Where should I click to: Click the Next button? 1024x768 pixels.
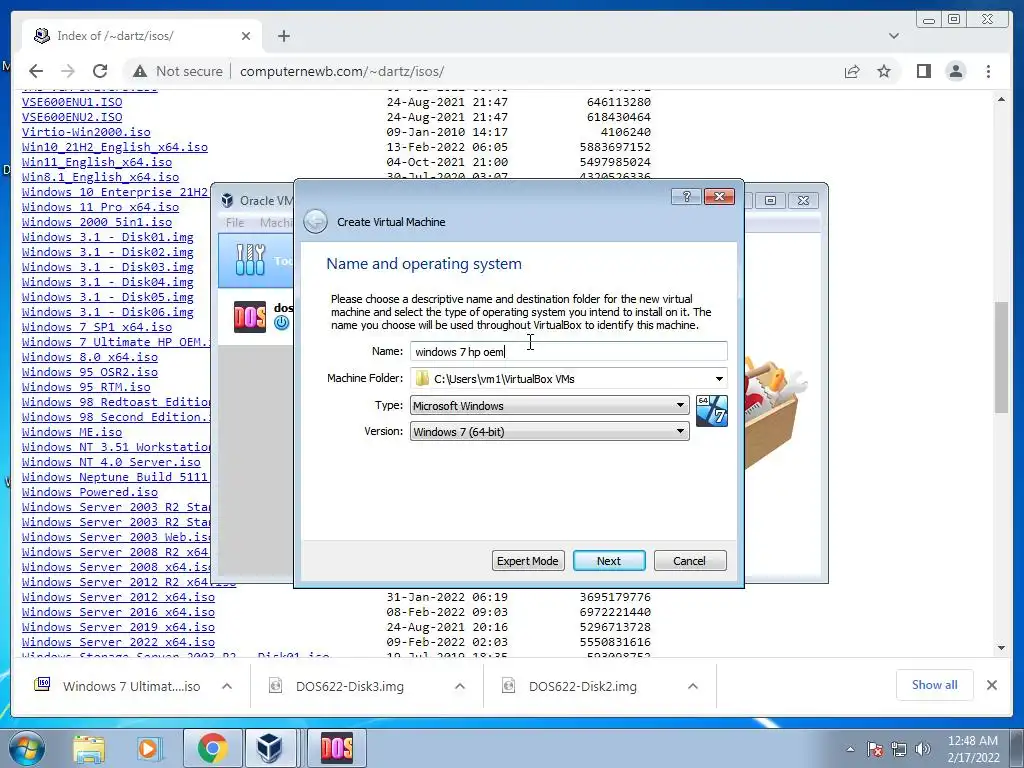609,560
